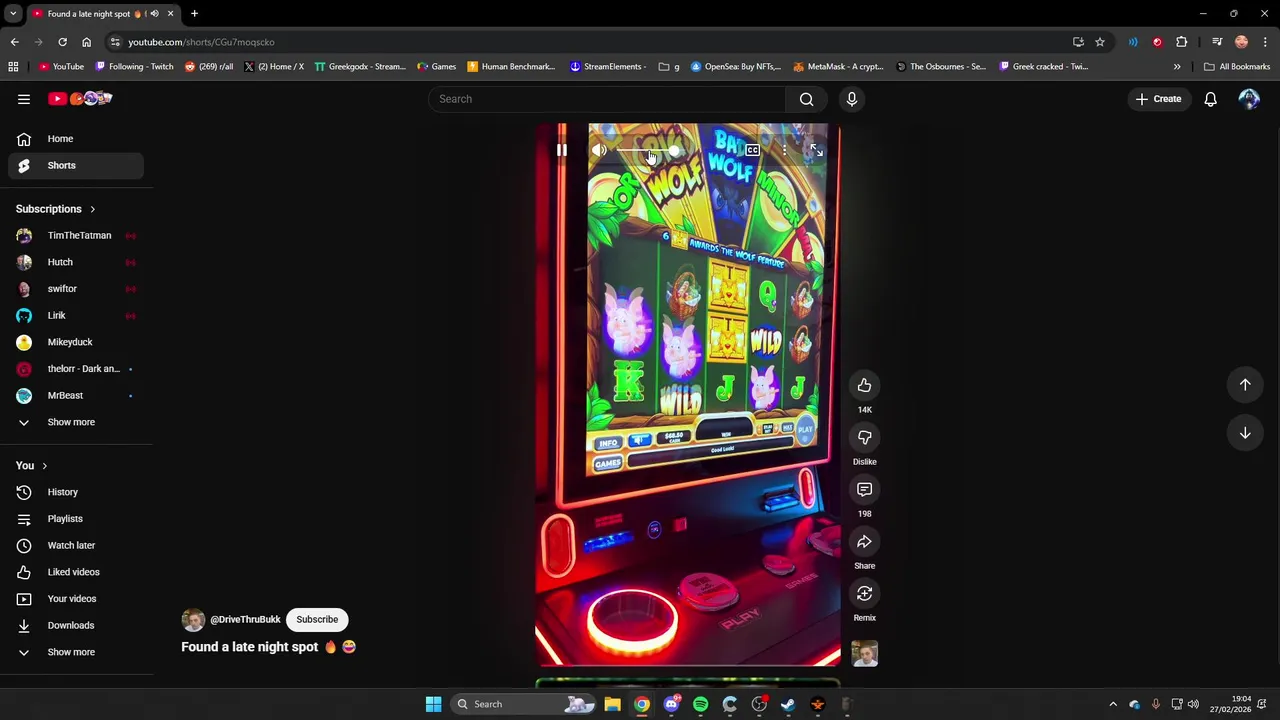1280x720 pixels.
Task: Expand the Subscriptions section
Action: [x=55, y=209]
